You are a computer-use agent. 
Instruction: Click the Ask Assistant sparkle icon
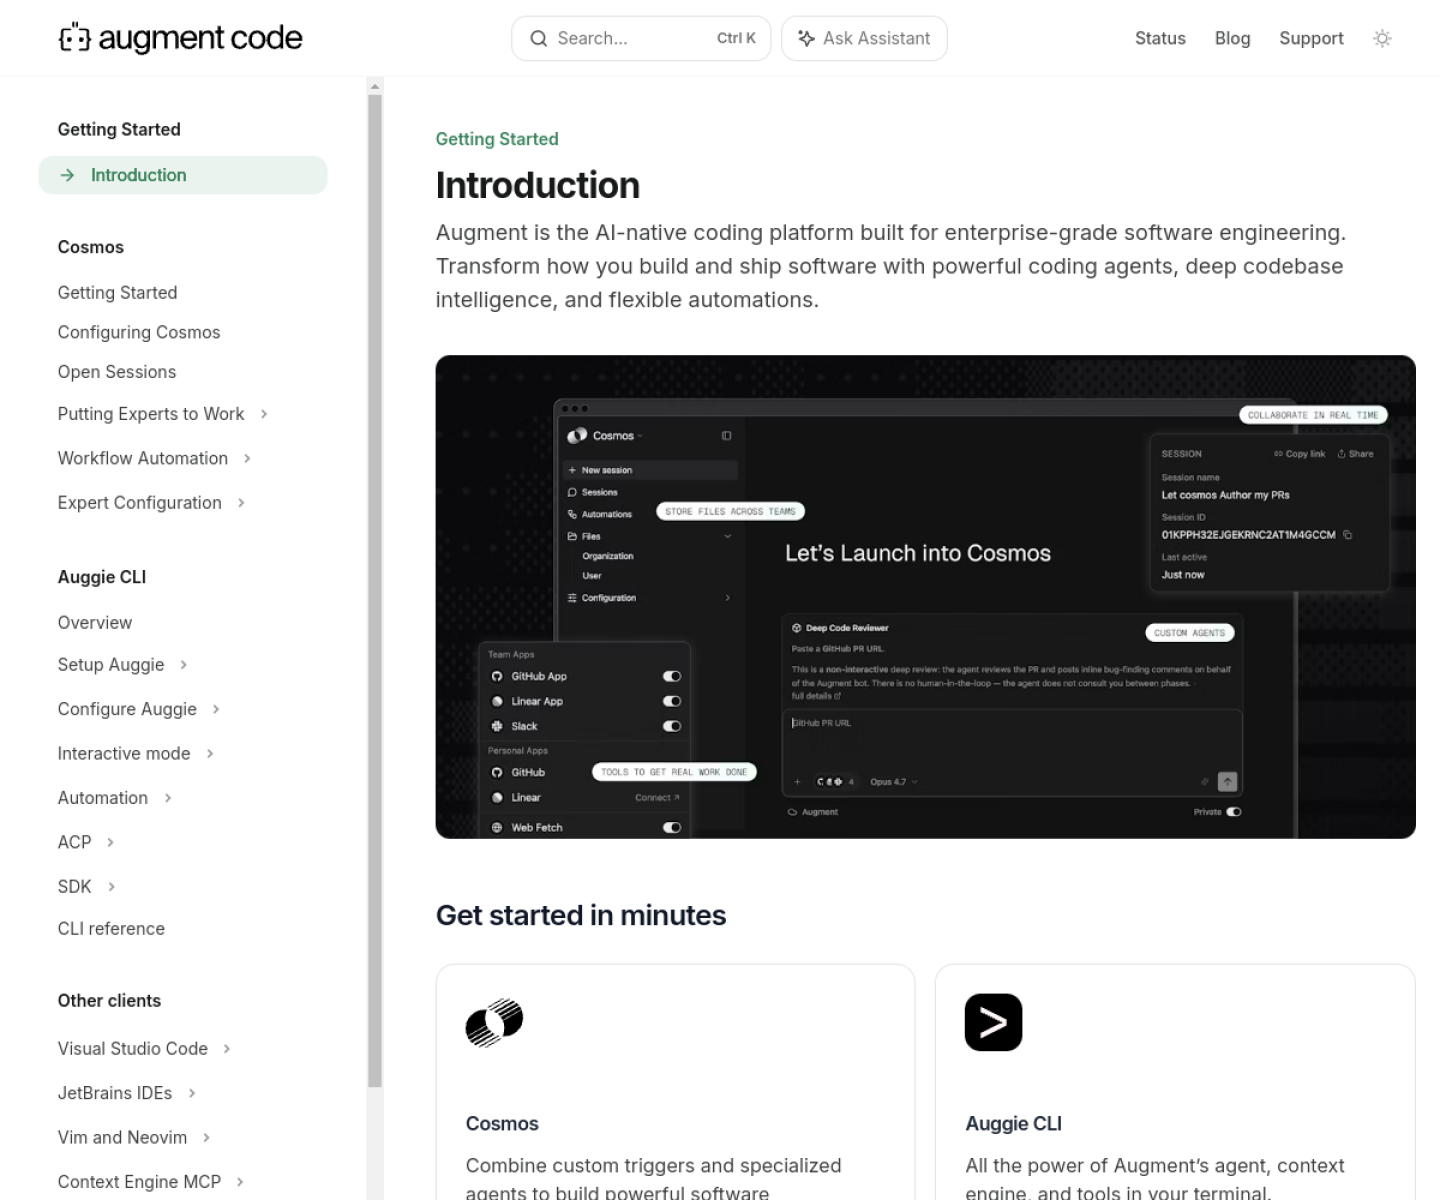(x=806, y=38)
